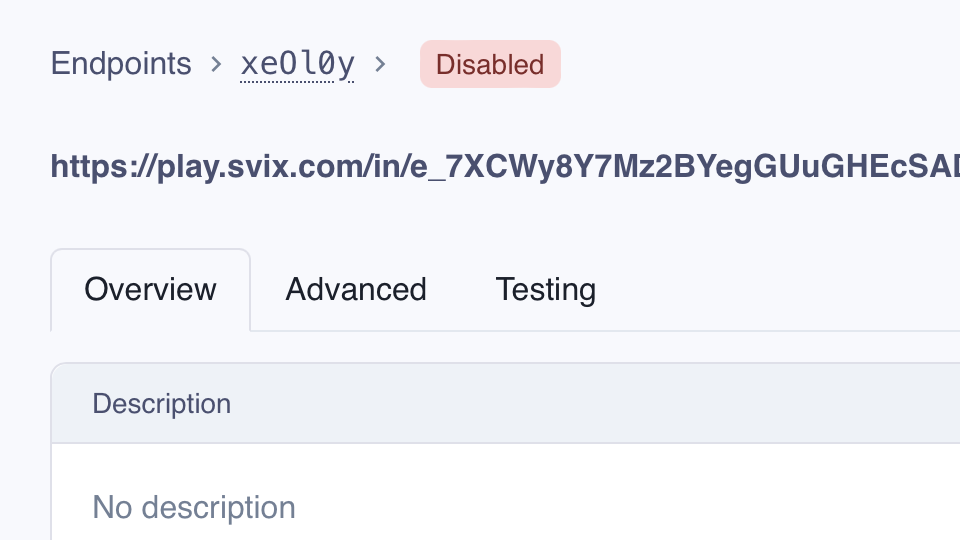Screen dimensions: 960x540
Task: Click the word Description in the card header
Action: pos(162,404)
